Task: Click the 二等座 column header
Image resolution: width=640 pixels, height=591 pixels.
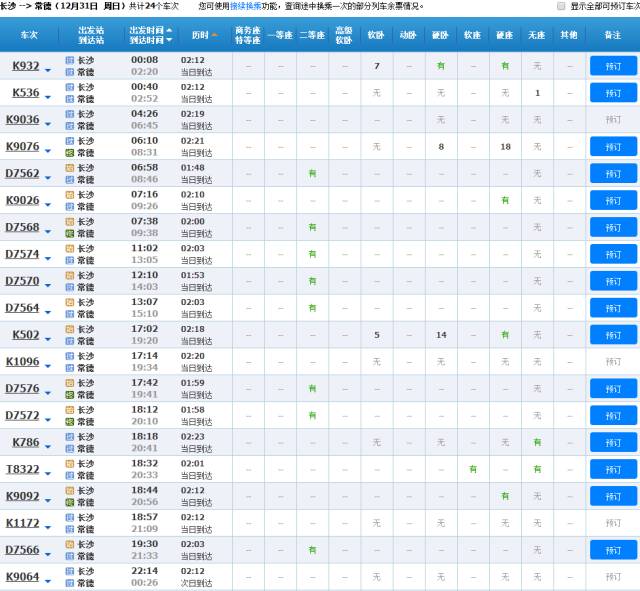Action: tap(312, 35)
